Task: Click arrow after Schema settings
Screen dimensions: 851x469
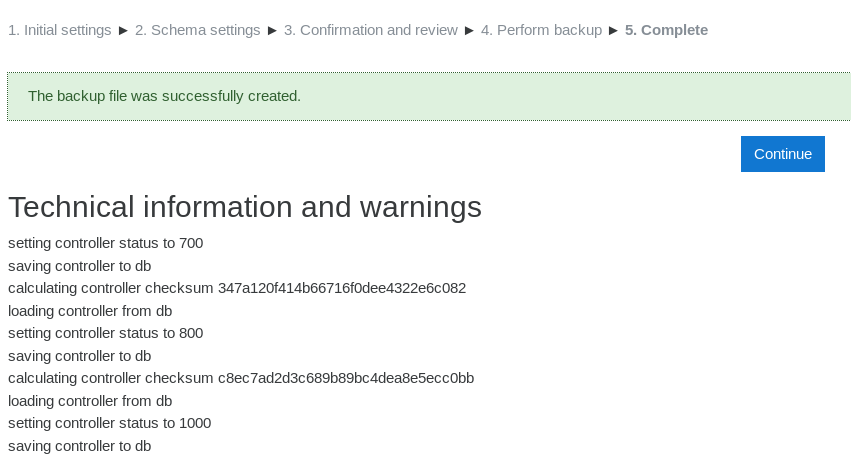Action: pos(272,30)
